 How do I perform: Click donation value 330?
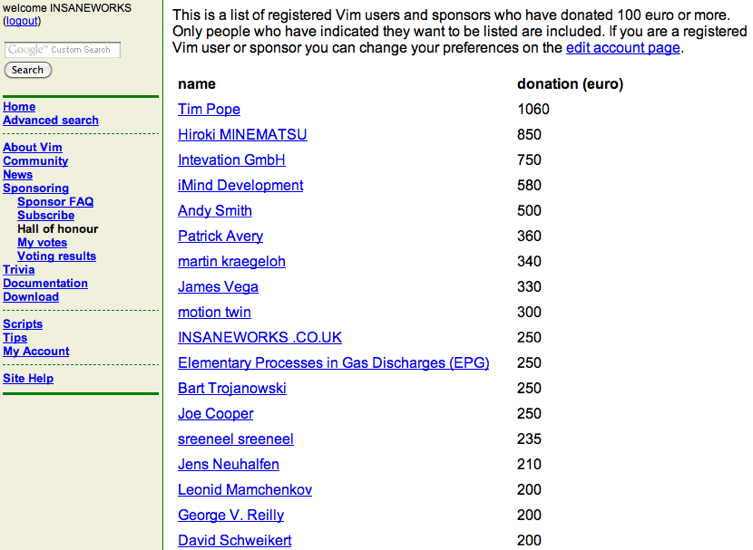pyautogui.click(x=529, y=287)
